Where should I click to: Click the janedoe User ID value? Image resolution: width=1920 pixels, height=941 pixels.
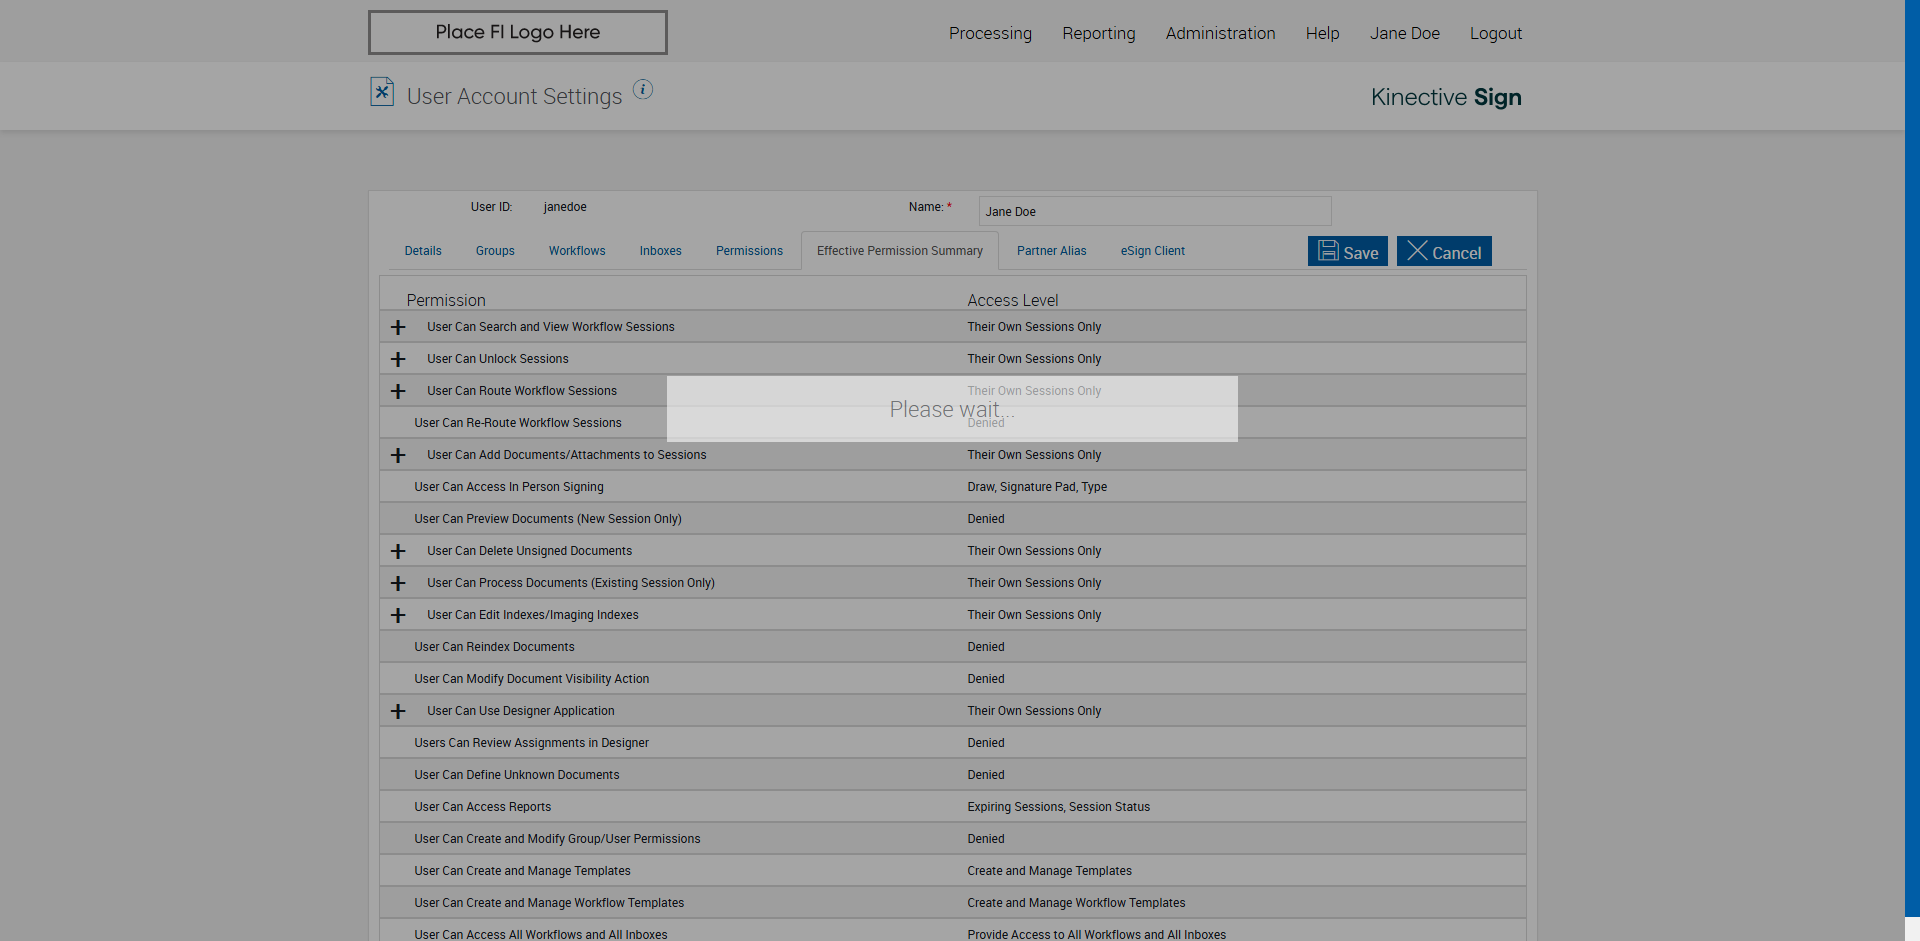coord(565,207)
